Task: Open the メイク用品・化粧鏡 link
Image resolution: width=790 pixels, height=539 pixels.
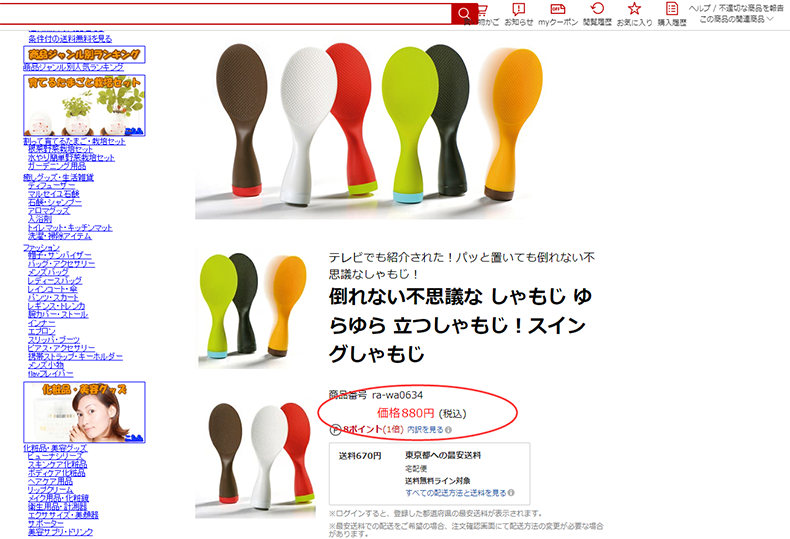Action: coord(58,498)
